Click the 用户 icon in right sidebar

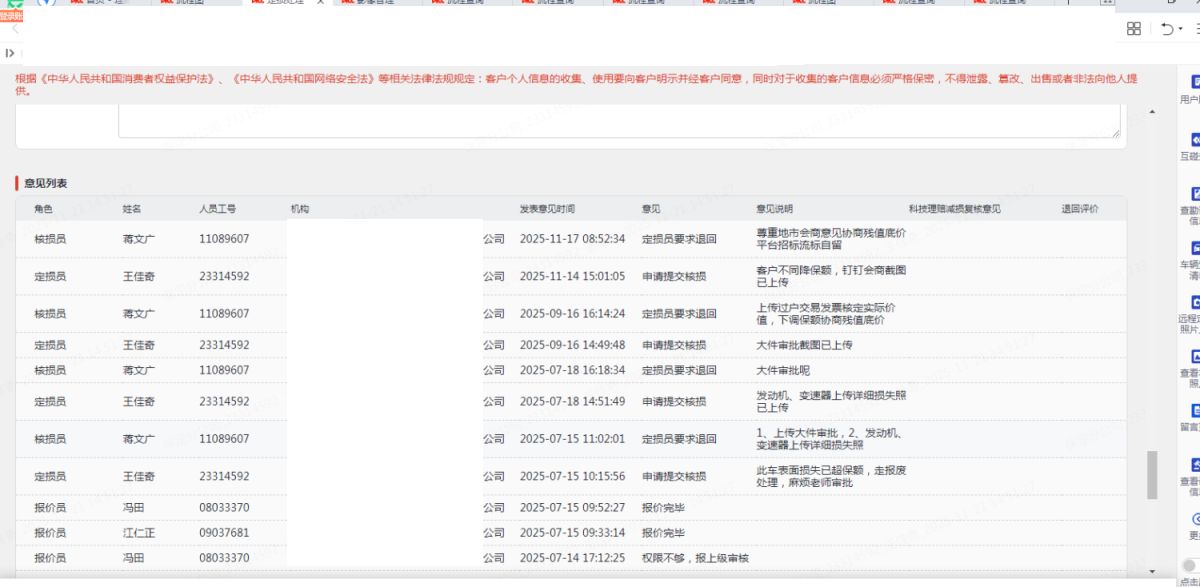click(1194, 83)
